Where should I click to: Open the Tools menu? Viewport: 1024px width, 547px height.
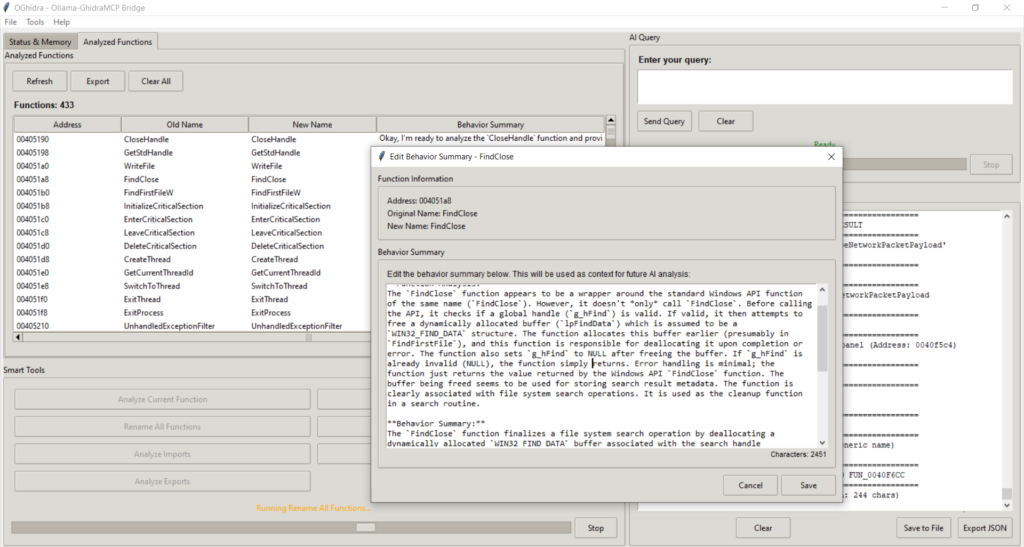[x=35, y=21]
